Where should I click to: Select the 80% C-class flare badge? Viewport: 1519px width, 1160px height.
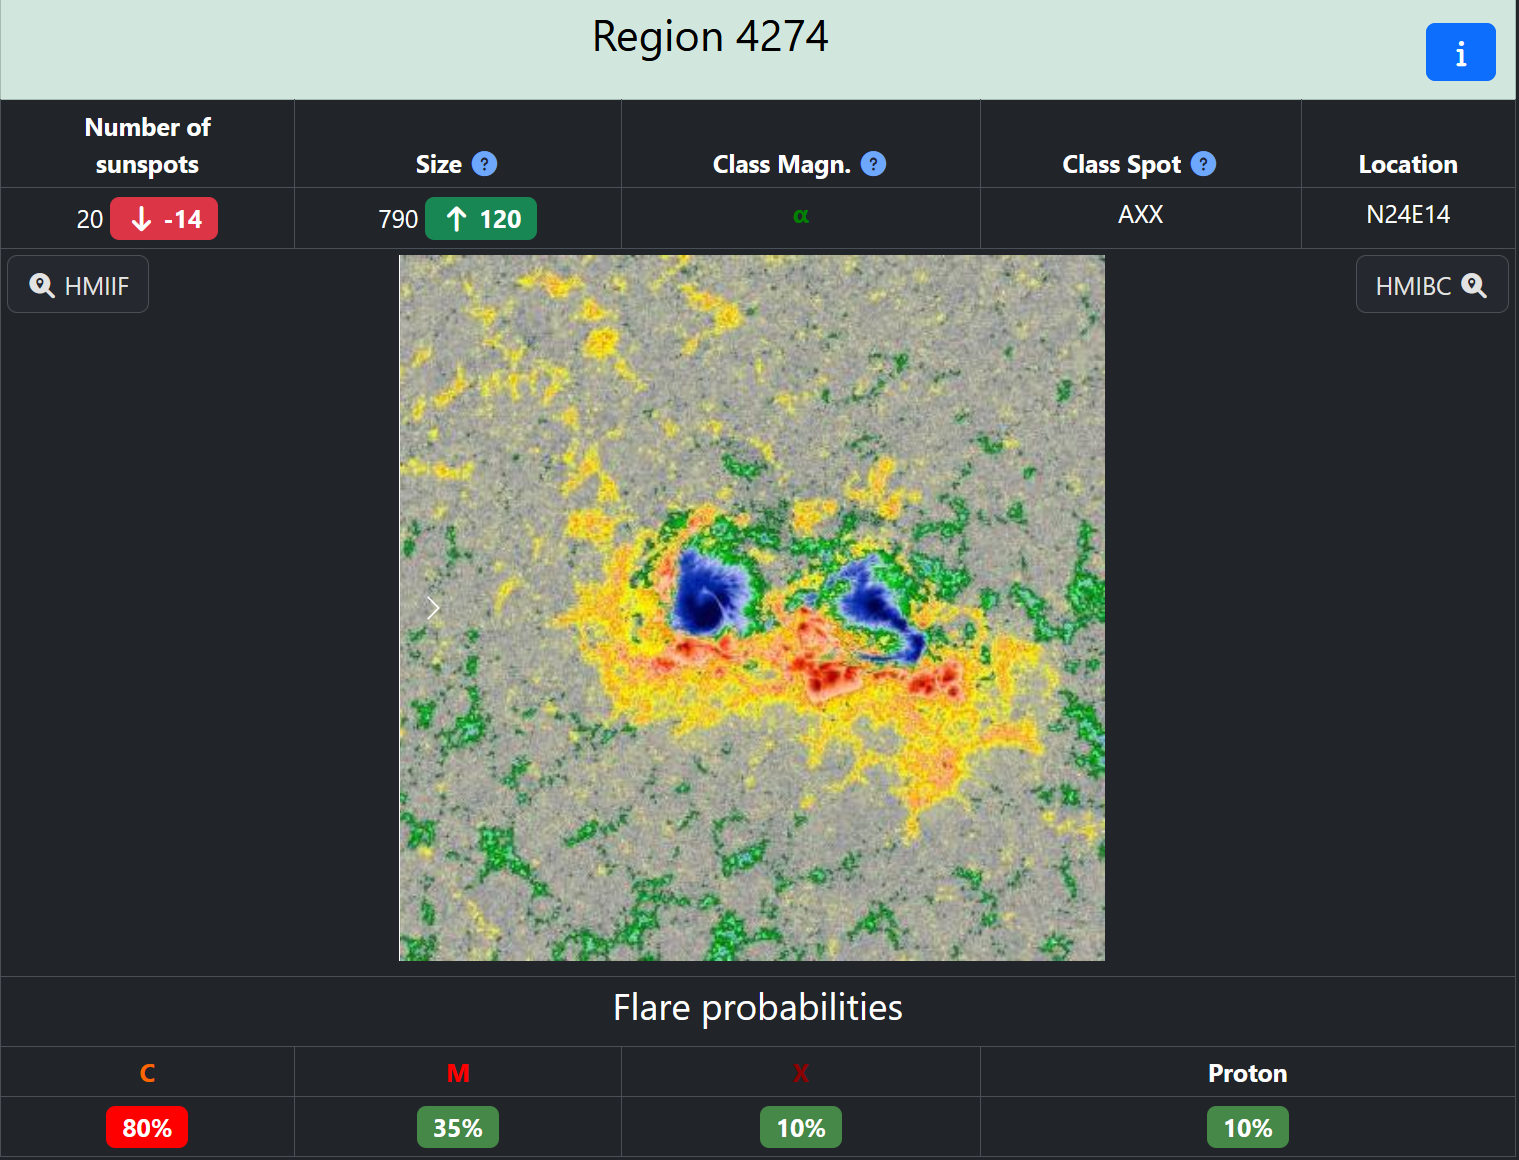(147, 1128)
